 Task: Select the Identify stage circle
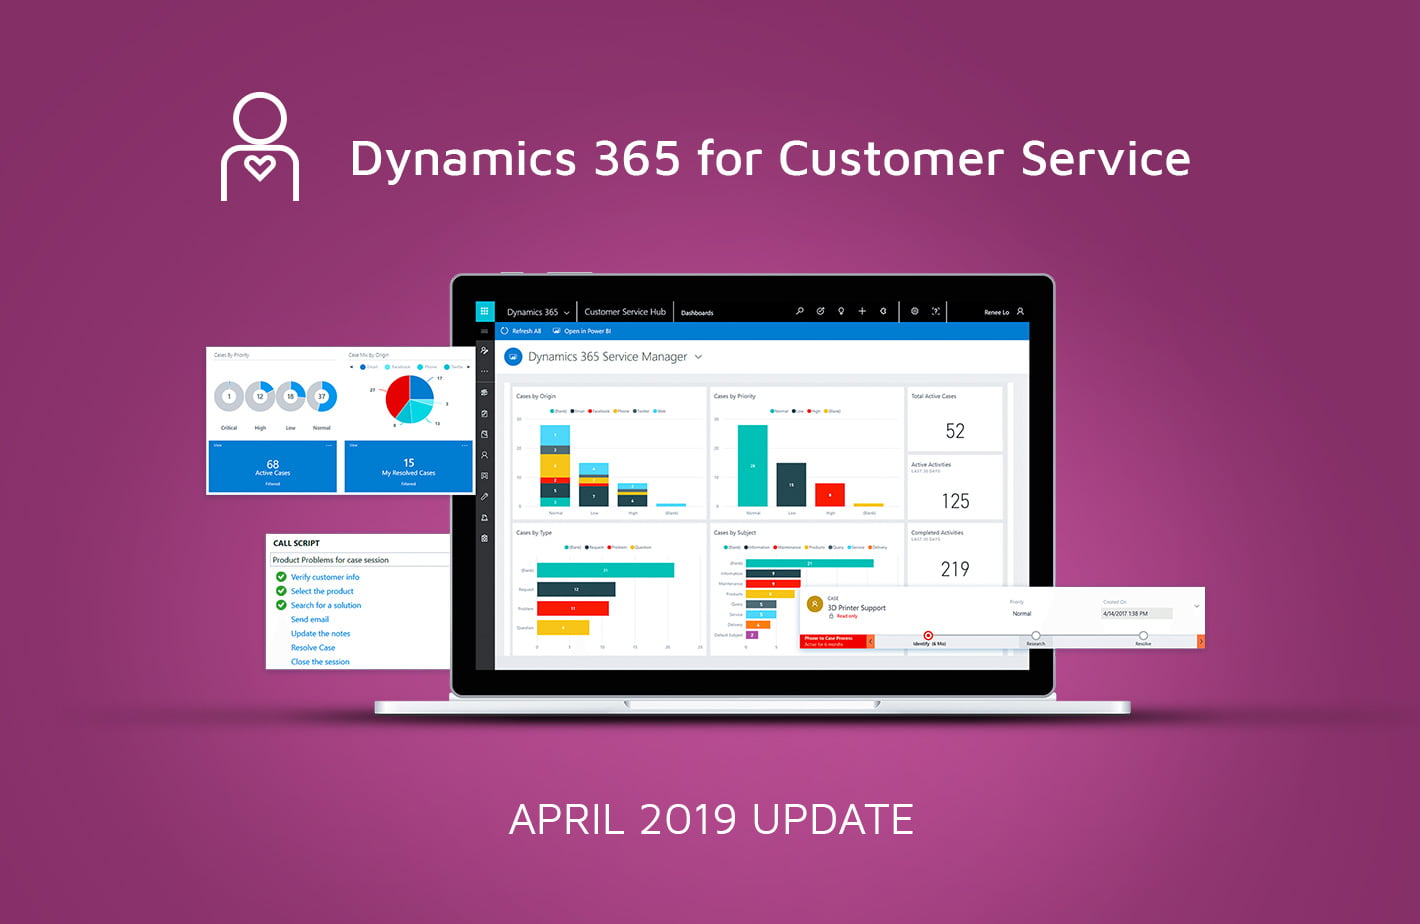pos(928,635)
